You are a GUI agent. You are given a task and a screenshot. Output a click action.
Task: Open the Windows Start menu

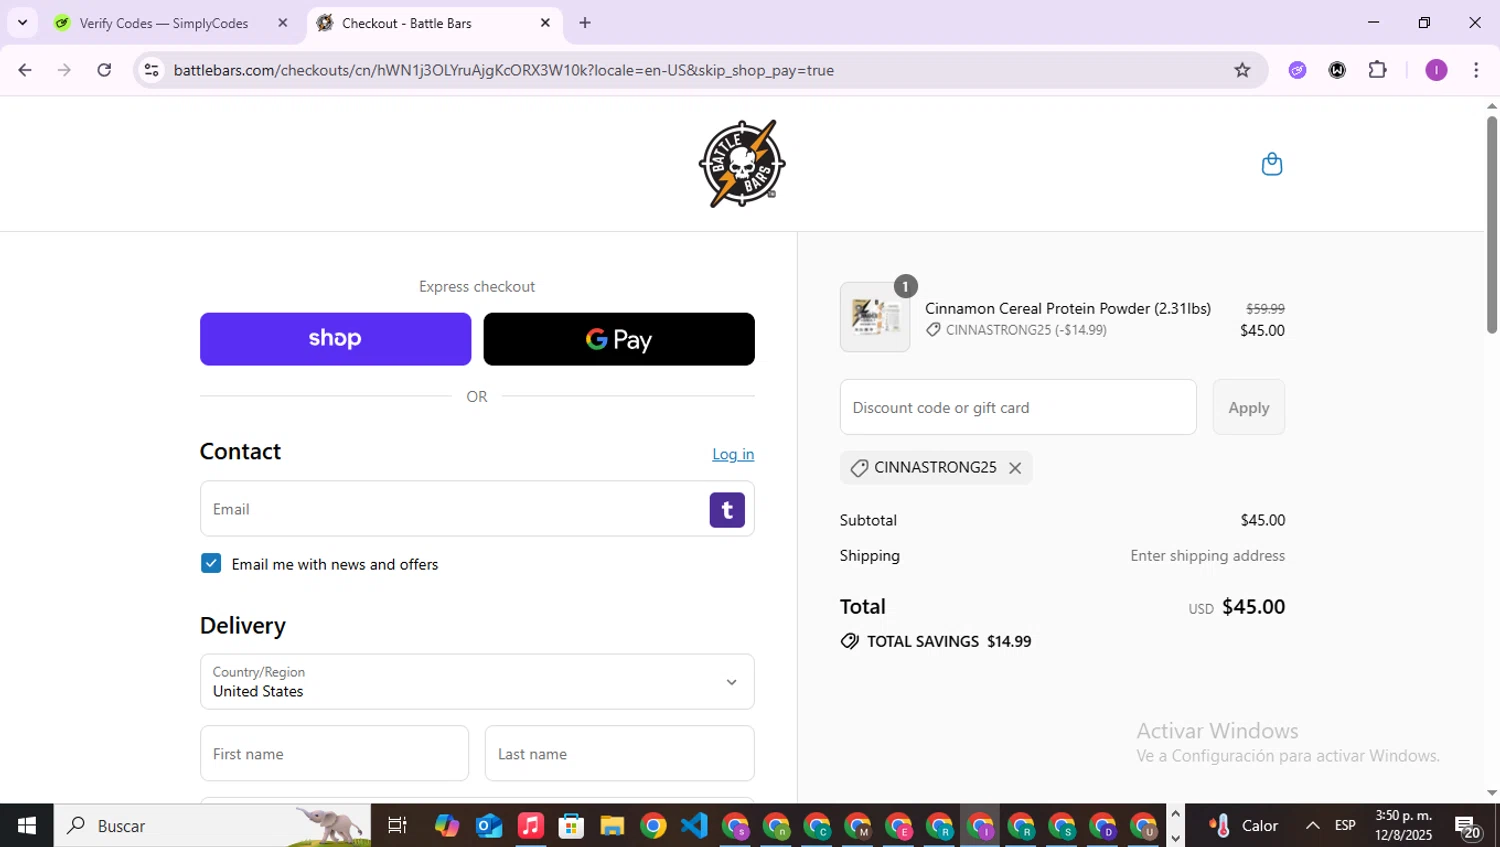[x=27, y=825]
